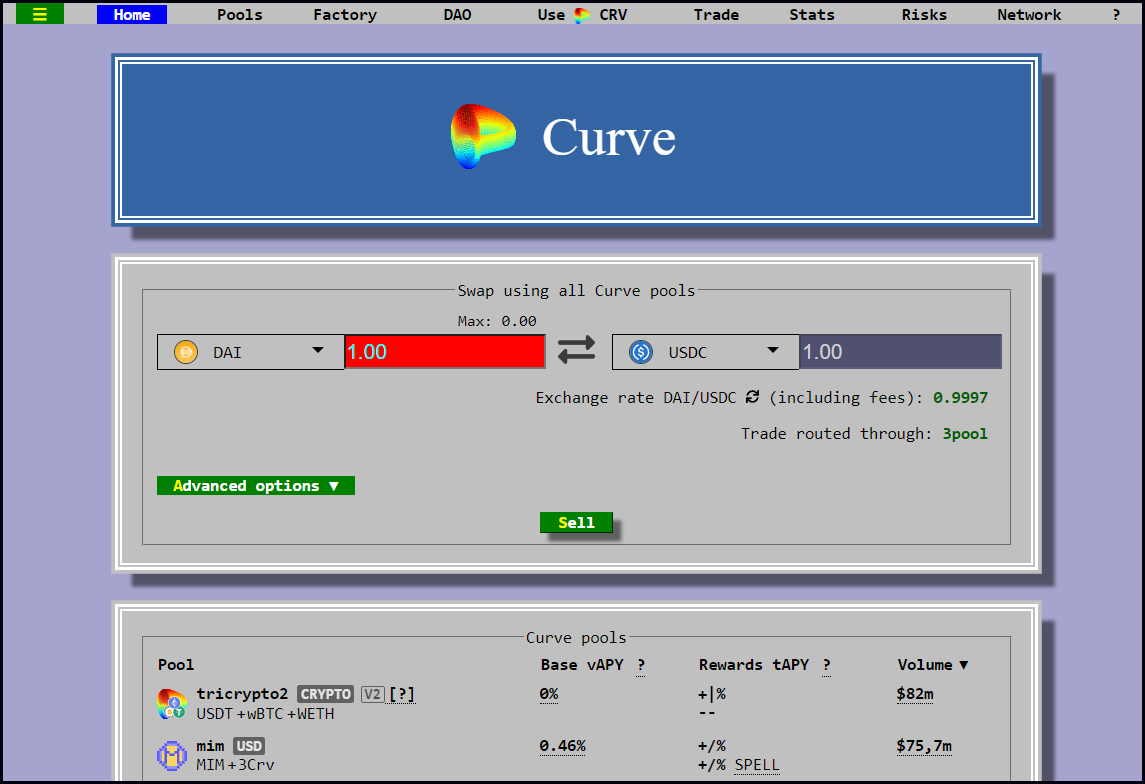Click the USDC token icon
This screenshot has width=1145, height=784.
click(x=640, y=353)
